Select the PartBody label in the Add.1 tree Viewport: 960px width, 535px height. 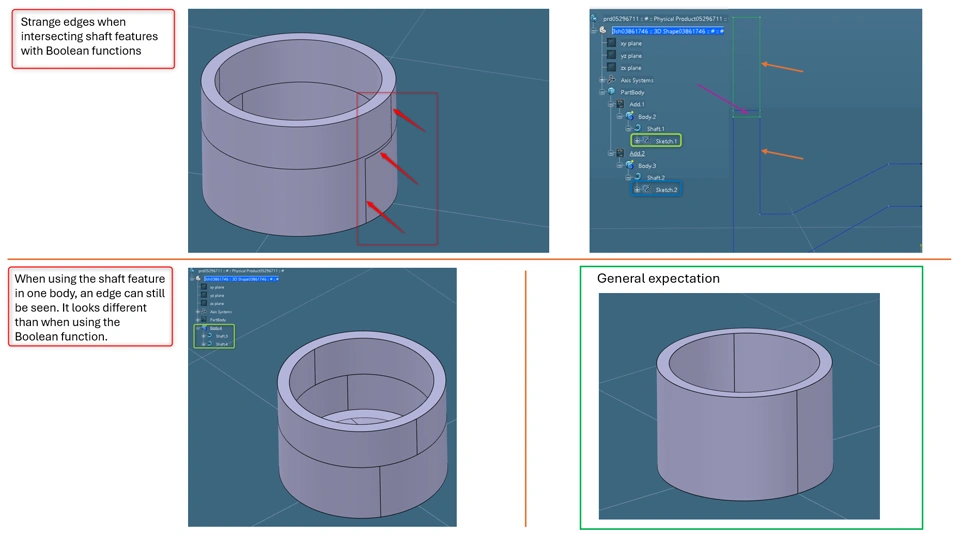[632, 92]
